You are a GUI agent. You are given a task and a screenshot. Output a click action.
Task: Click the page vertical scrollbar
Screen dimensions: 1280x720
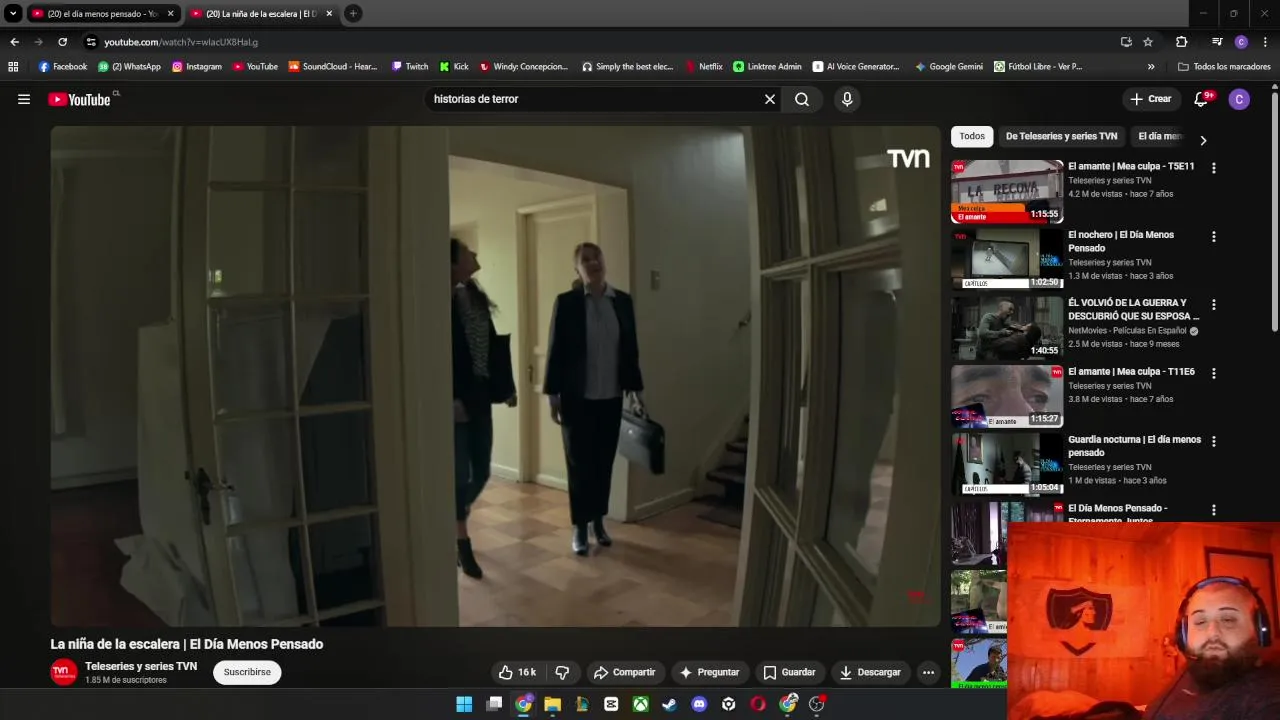[1275, 210]
